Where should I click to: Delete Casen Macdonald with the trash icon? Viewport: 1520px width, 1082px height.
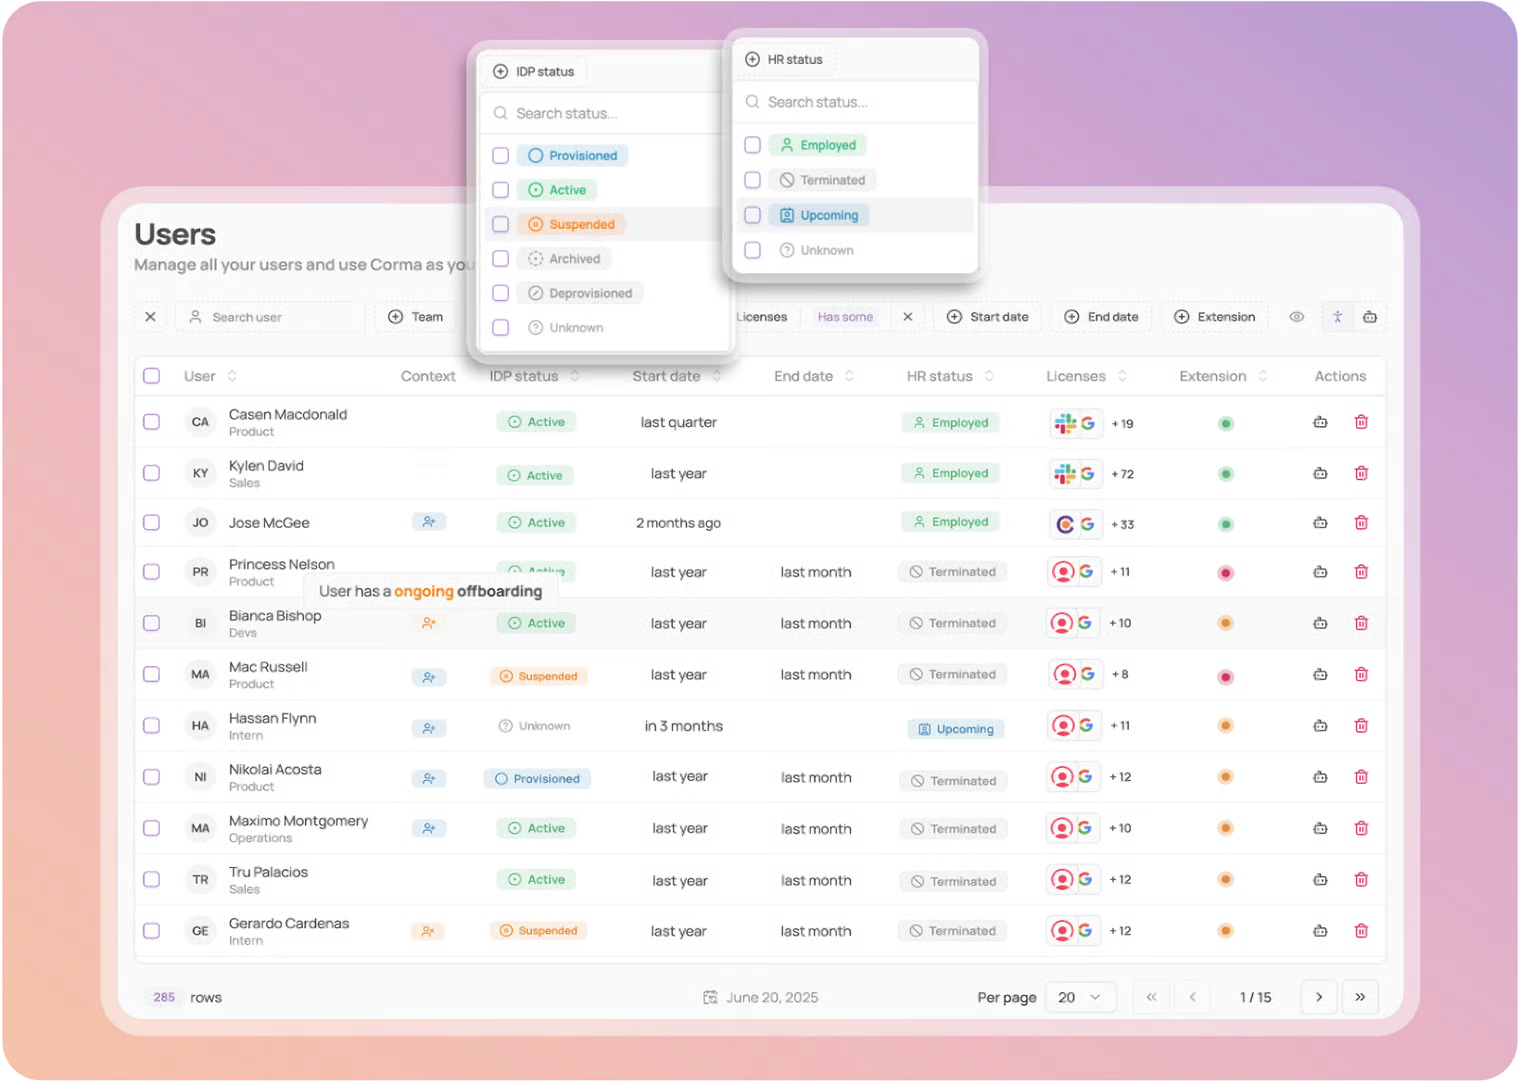click(x=1361, y=422)
